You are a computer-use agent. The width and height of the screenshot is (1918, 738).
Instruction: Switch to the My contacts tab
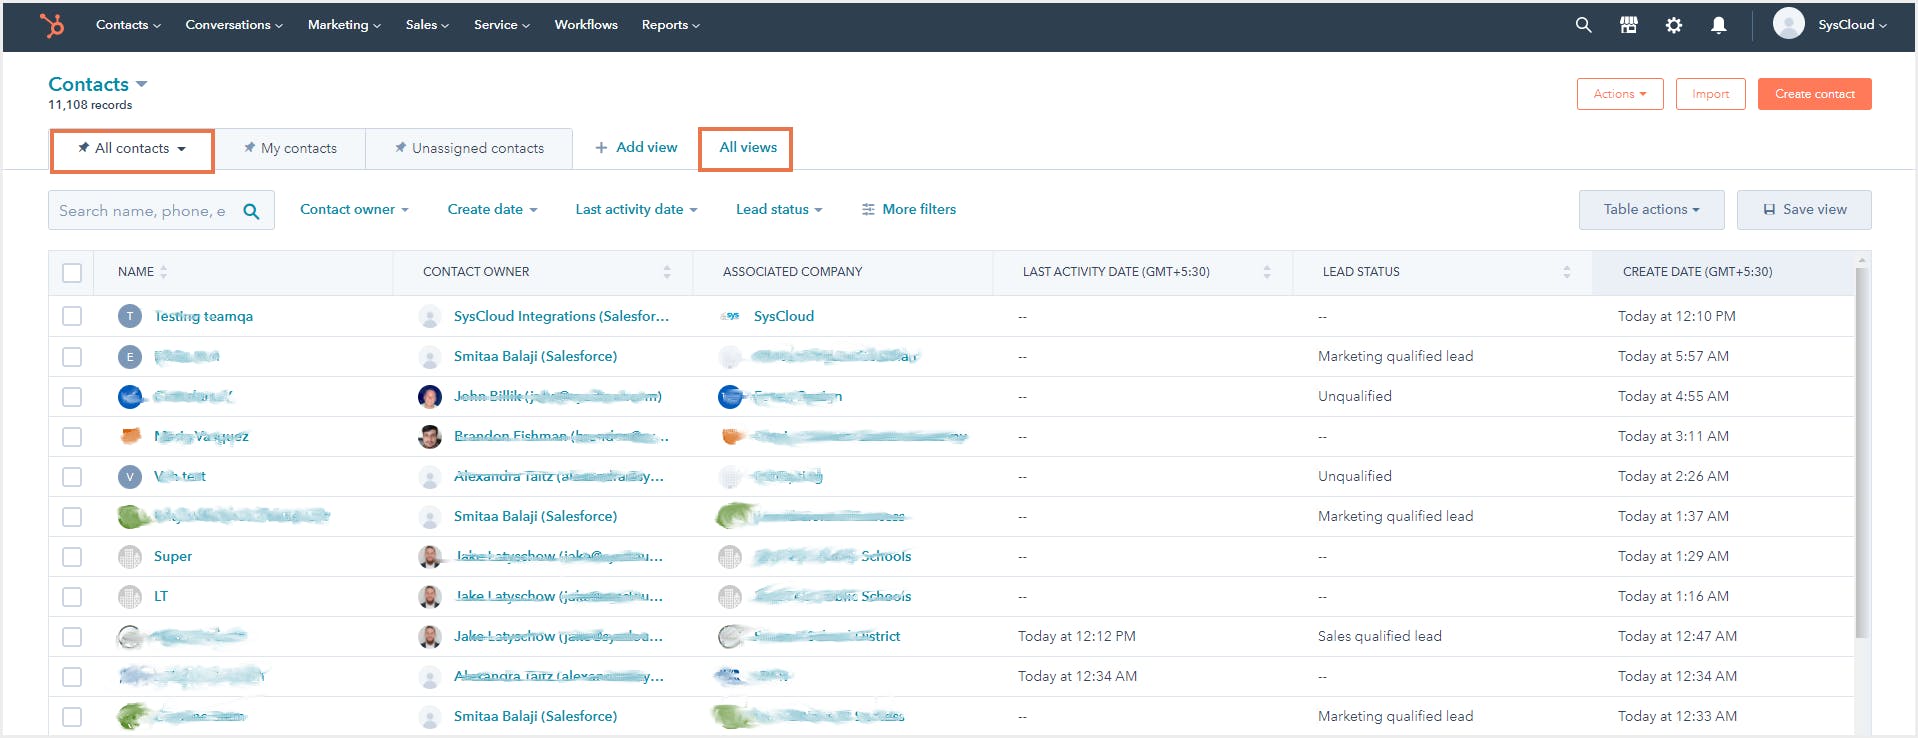click(291, 148)
